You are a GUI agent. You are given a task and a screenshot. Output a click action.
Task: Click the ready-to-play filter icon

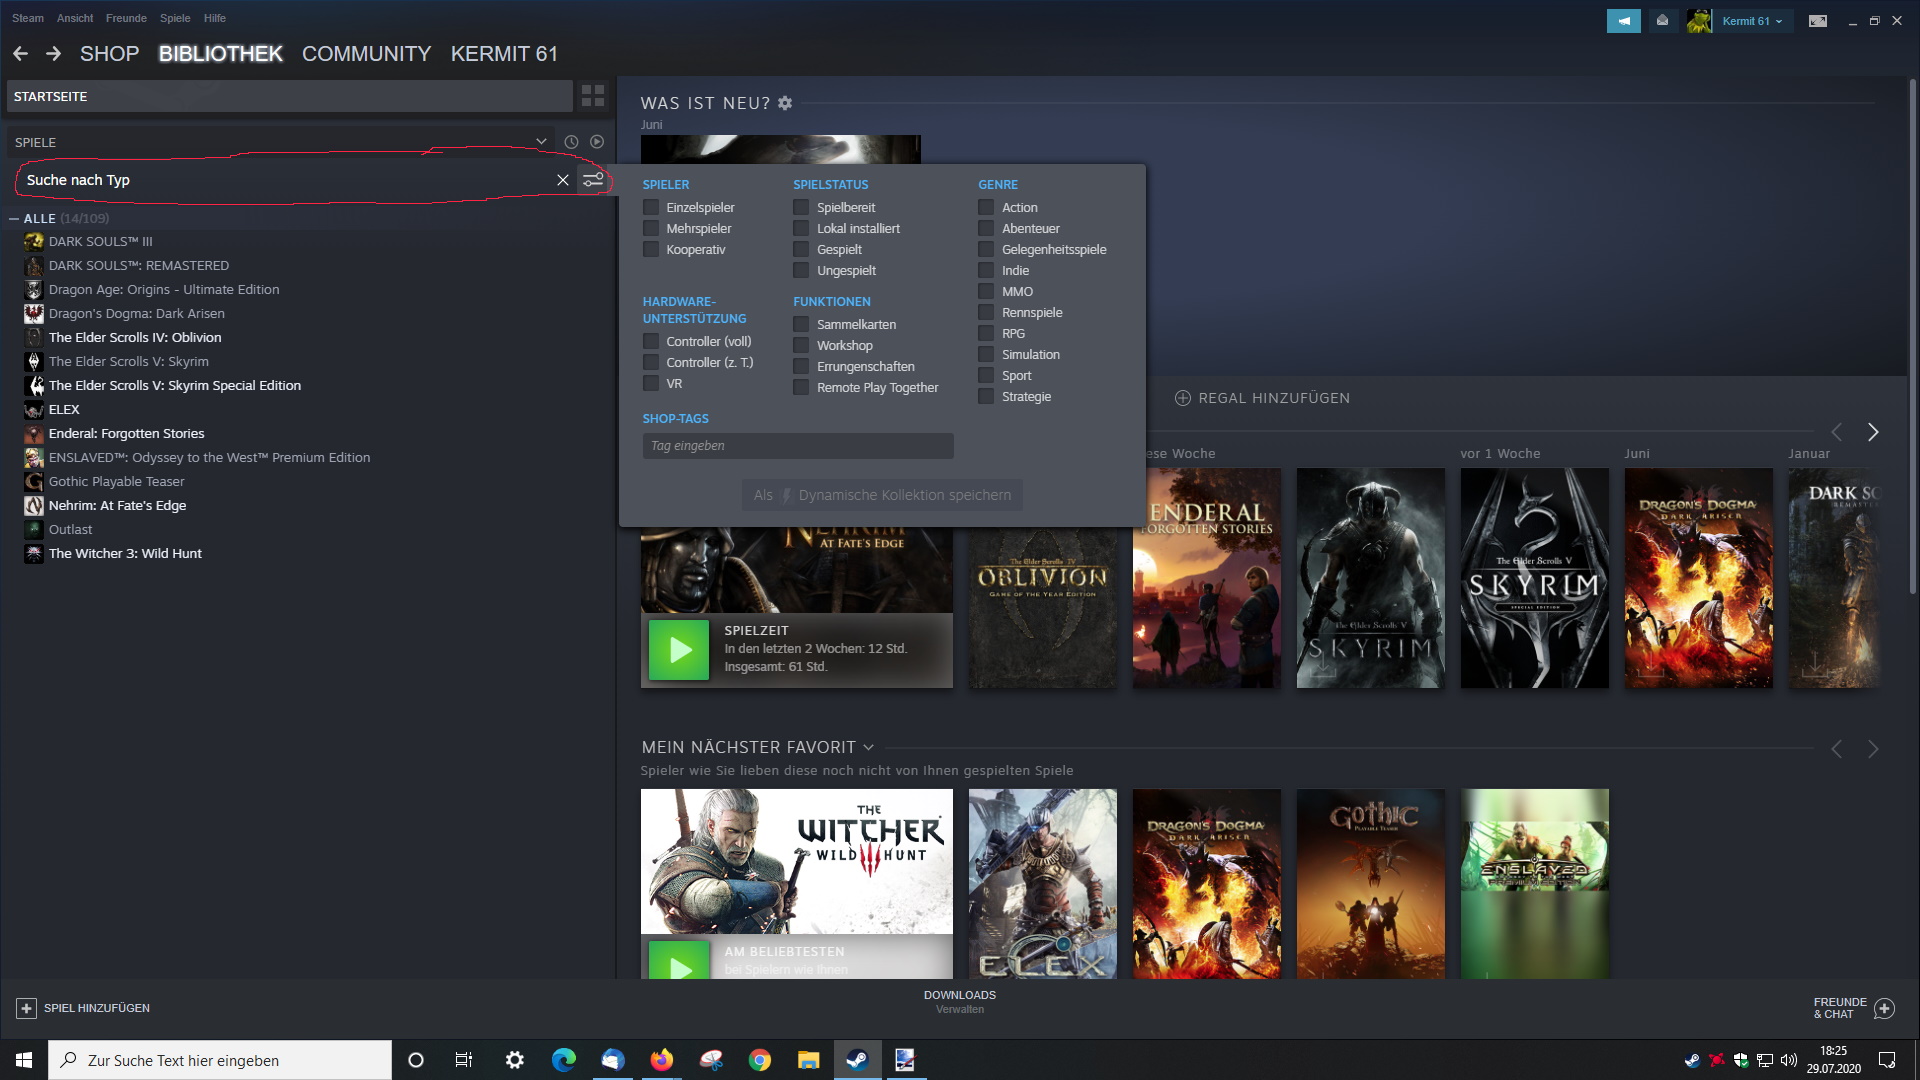pos(597,142)
